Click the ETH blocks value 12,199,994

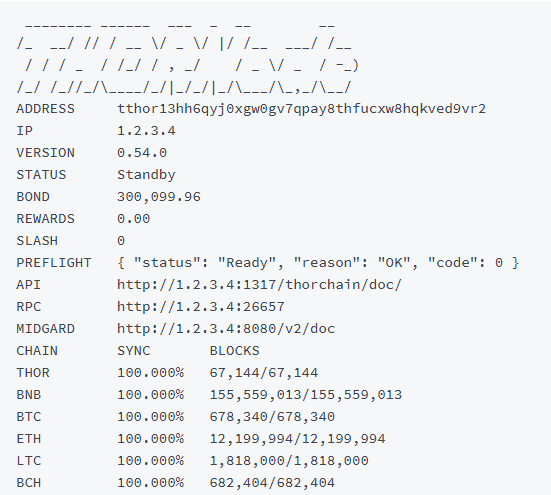point(298,439)
